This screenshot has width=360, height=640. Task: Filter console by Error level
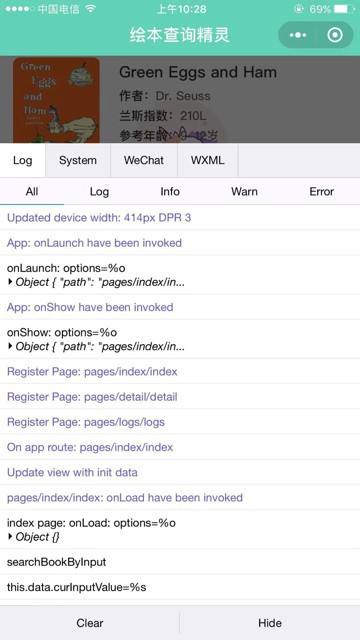click(322, 191)
